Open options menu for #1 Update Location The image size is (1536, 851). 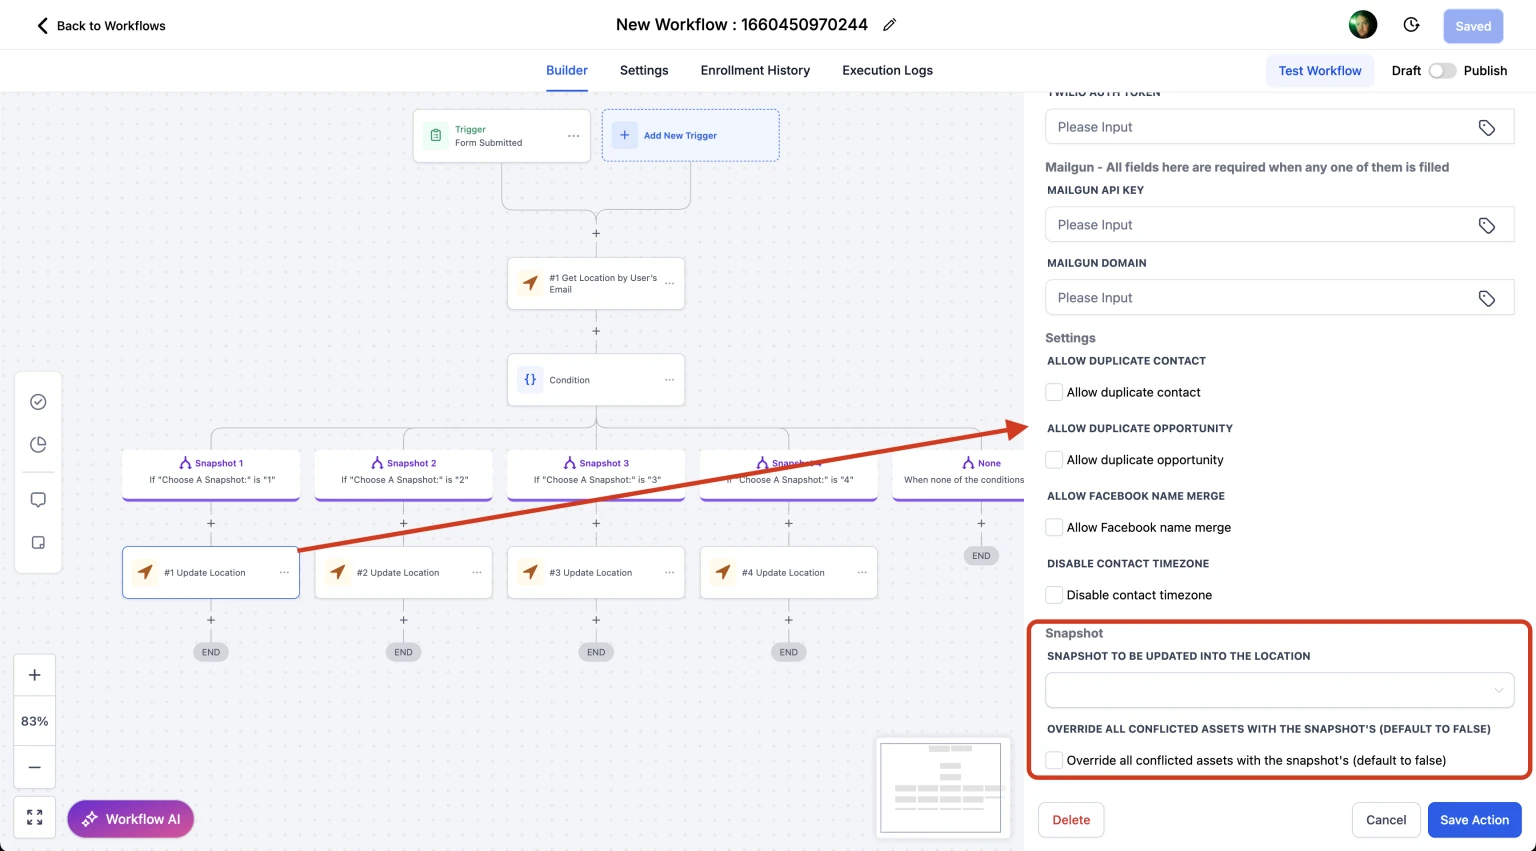284,573
